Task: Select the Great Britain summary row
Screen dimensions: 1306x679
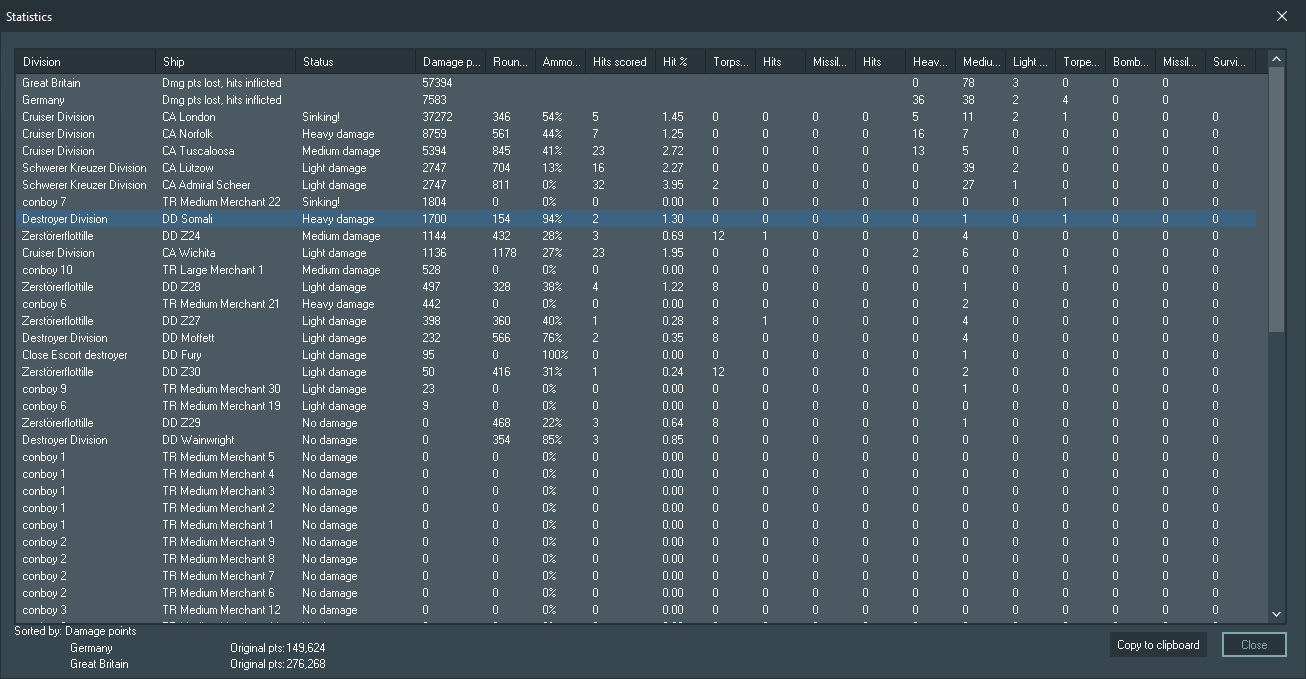Action: click(636, 83)
